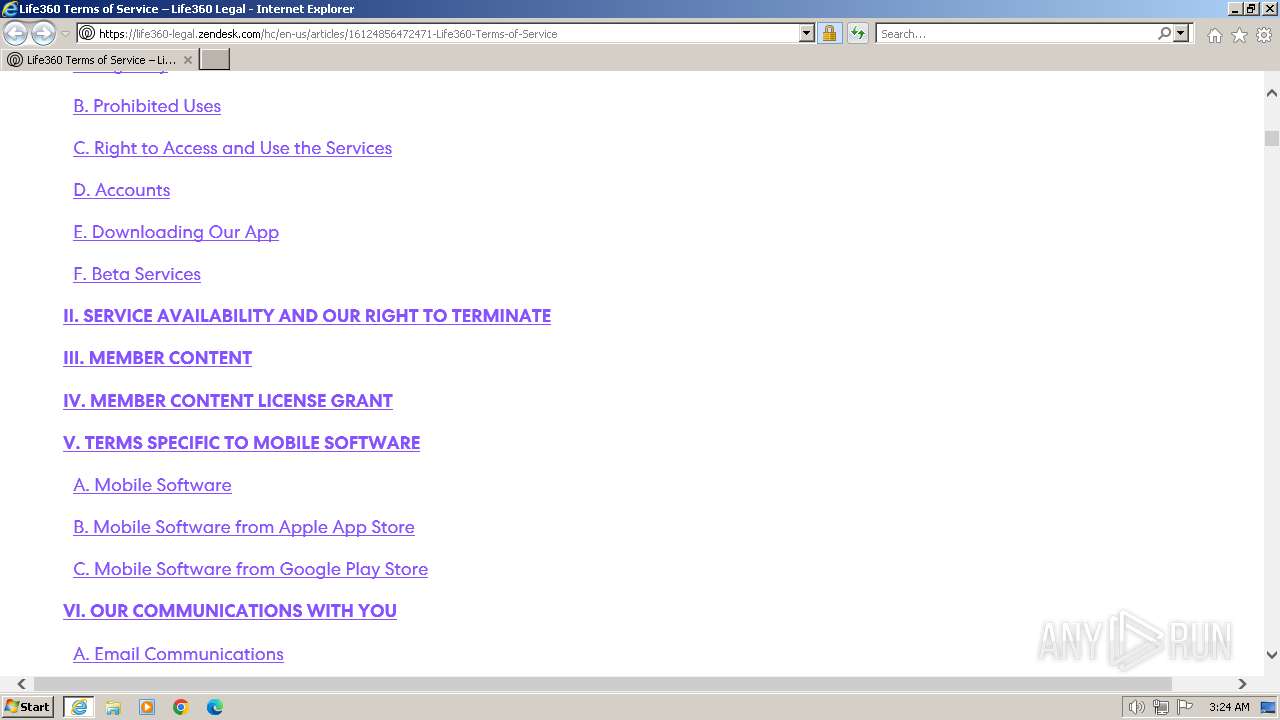The image size is (1280, 720).
Task: Open the A. Mobile Software link
Action: click(152, 485)
